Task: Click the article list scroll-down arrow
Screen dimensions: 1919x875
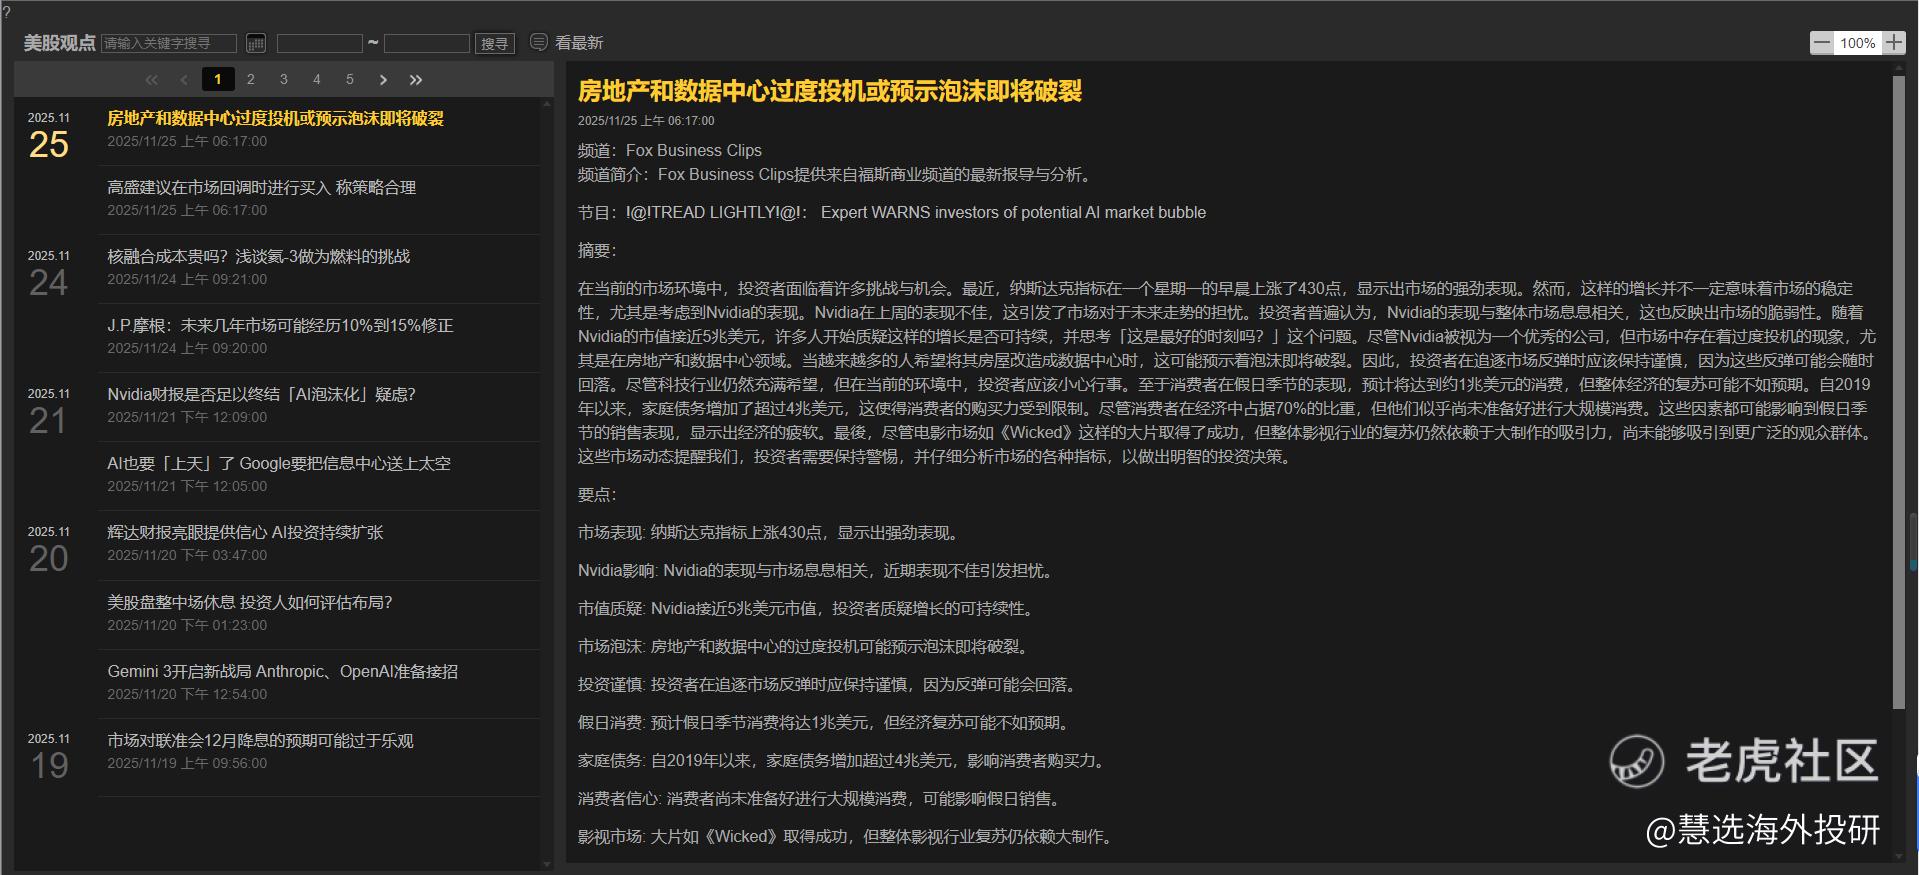Action: 546,863
